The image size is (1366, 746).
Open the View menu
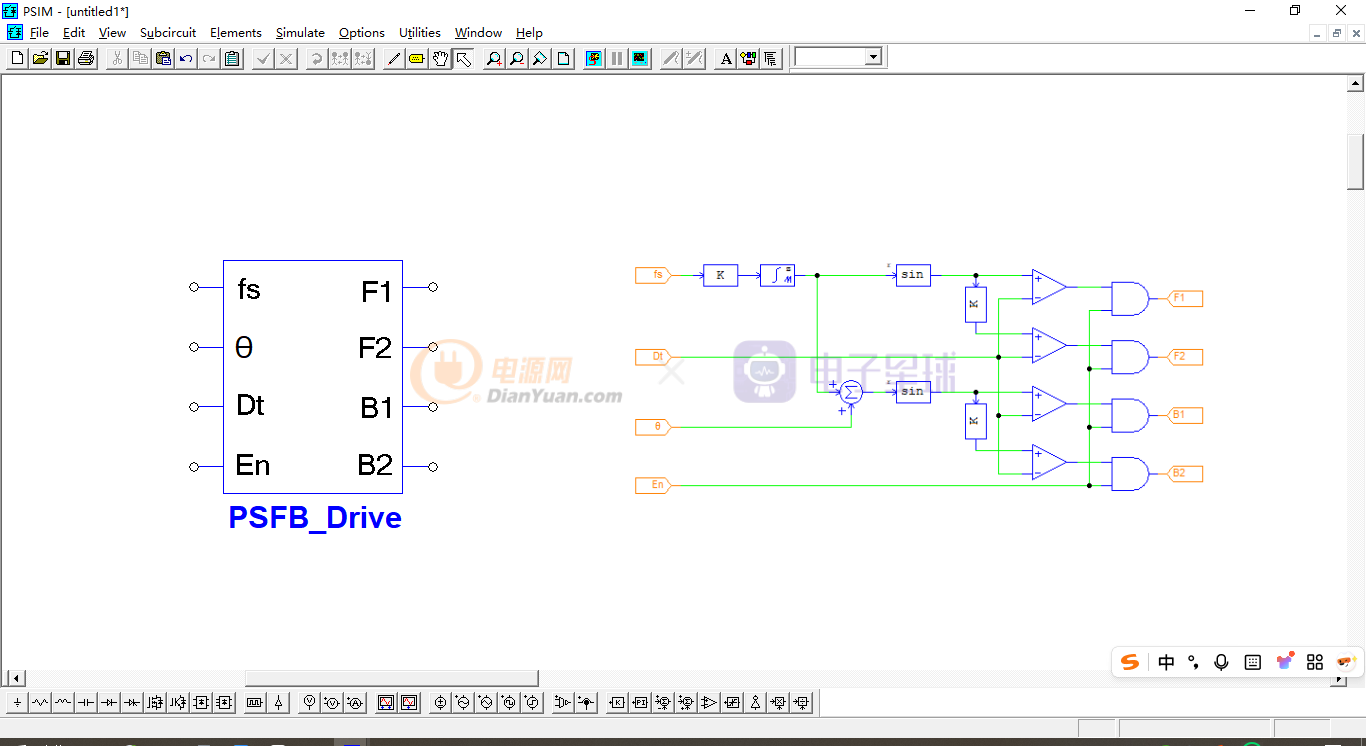tap(112, 33)
